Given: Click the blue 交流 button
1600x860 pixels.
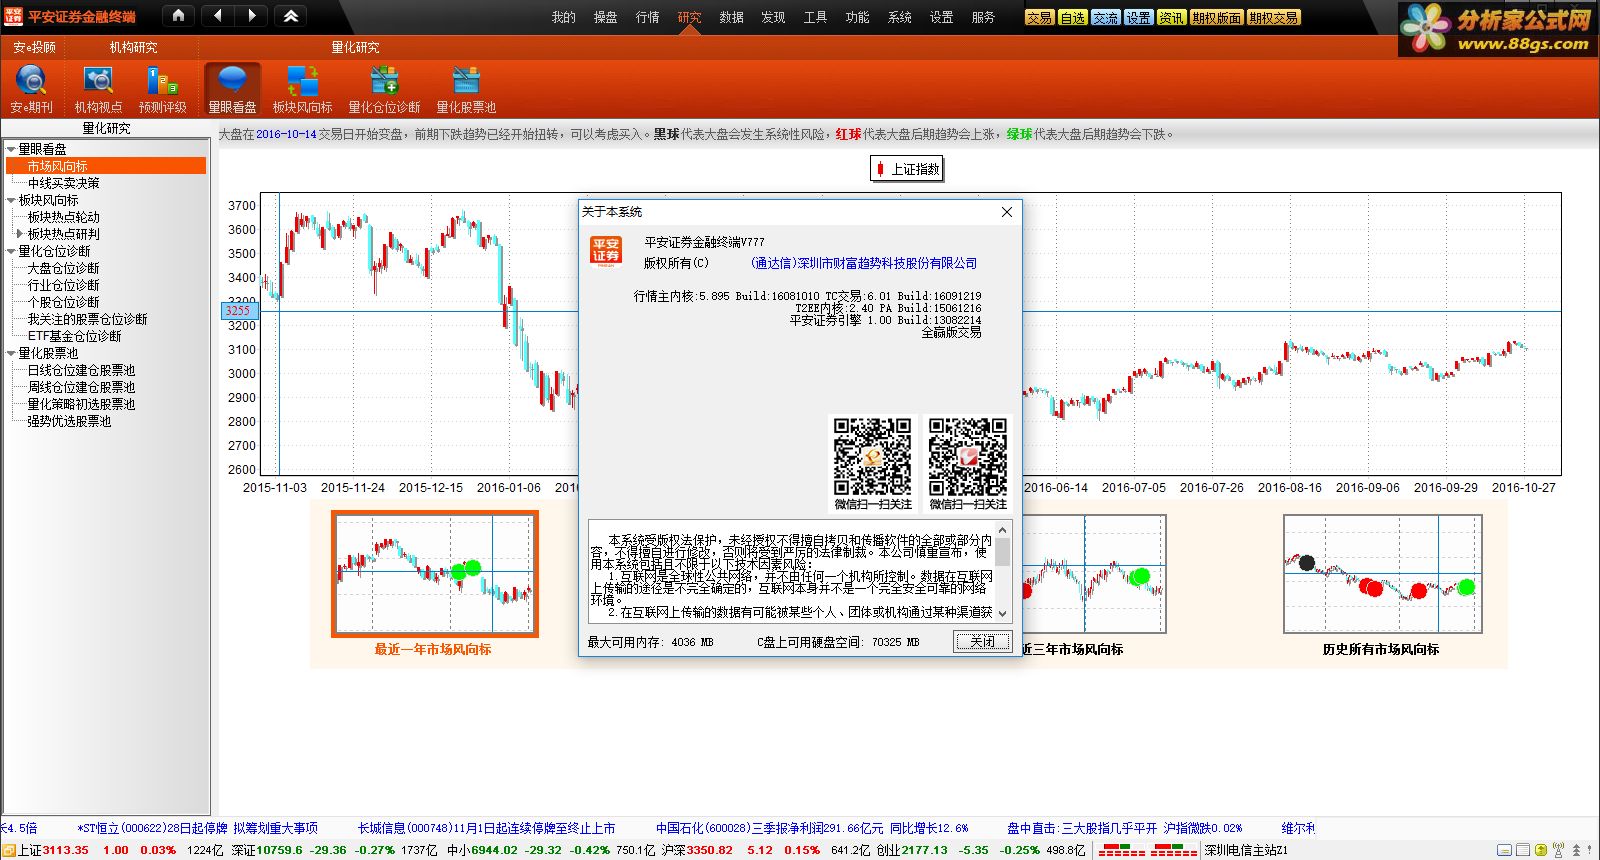Looking at the screenshot, I should [1105, 17].
